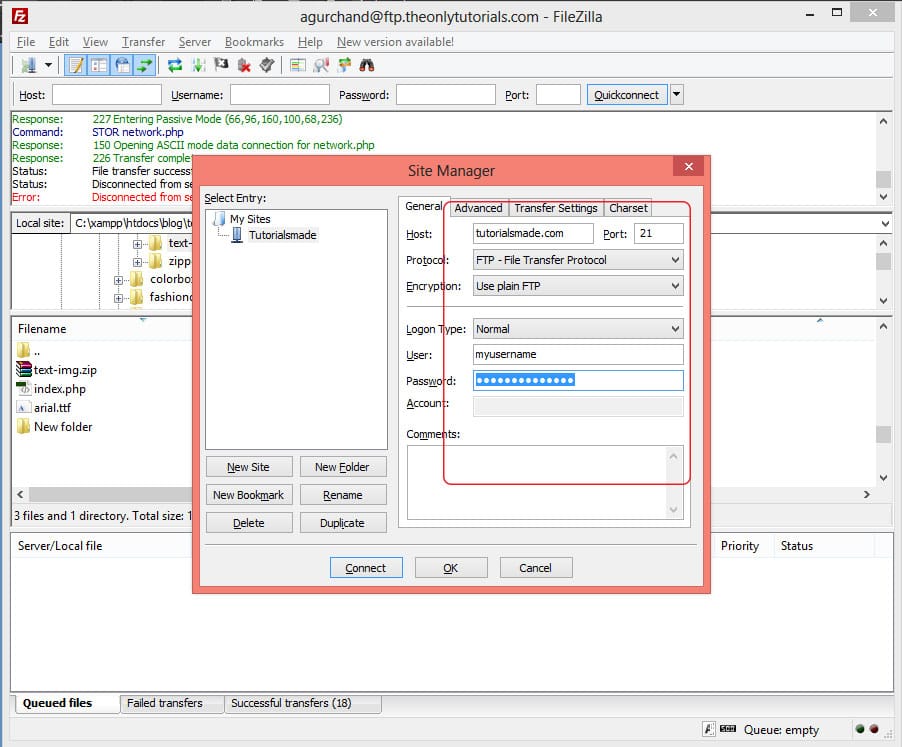This screenshot has height=747, width=902.
Task: Click the quickconnect Host input field
Action: coord(107,95)
